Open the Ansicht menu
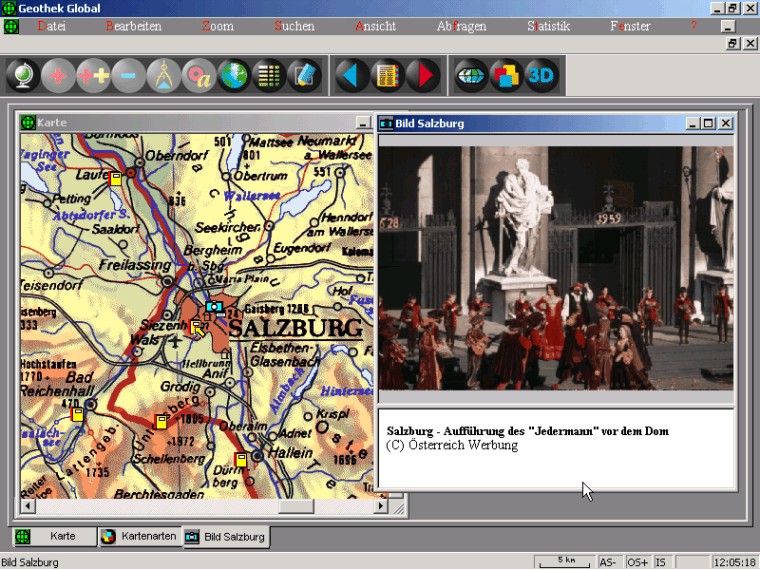 375,26
